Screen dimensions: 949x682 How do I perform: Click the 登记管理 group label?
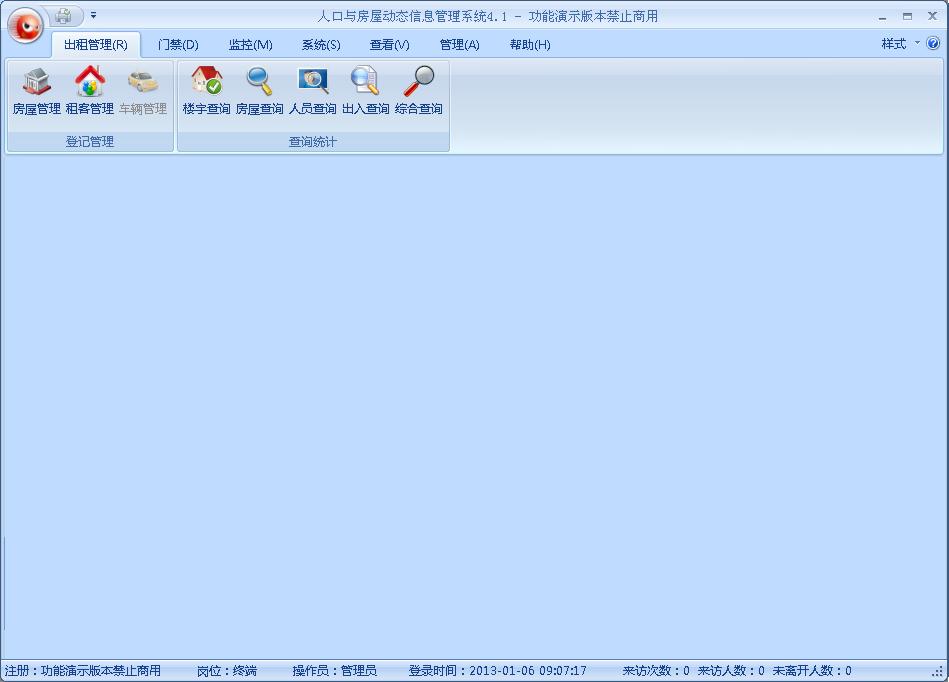pyautogui.click(x=90, y=142)
